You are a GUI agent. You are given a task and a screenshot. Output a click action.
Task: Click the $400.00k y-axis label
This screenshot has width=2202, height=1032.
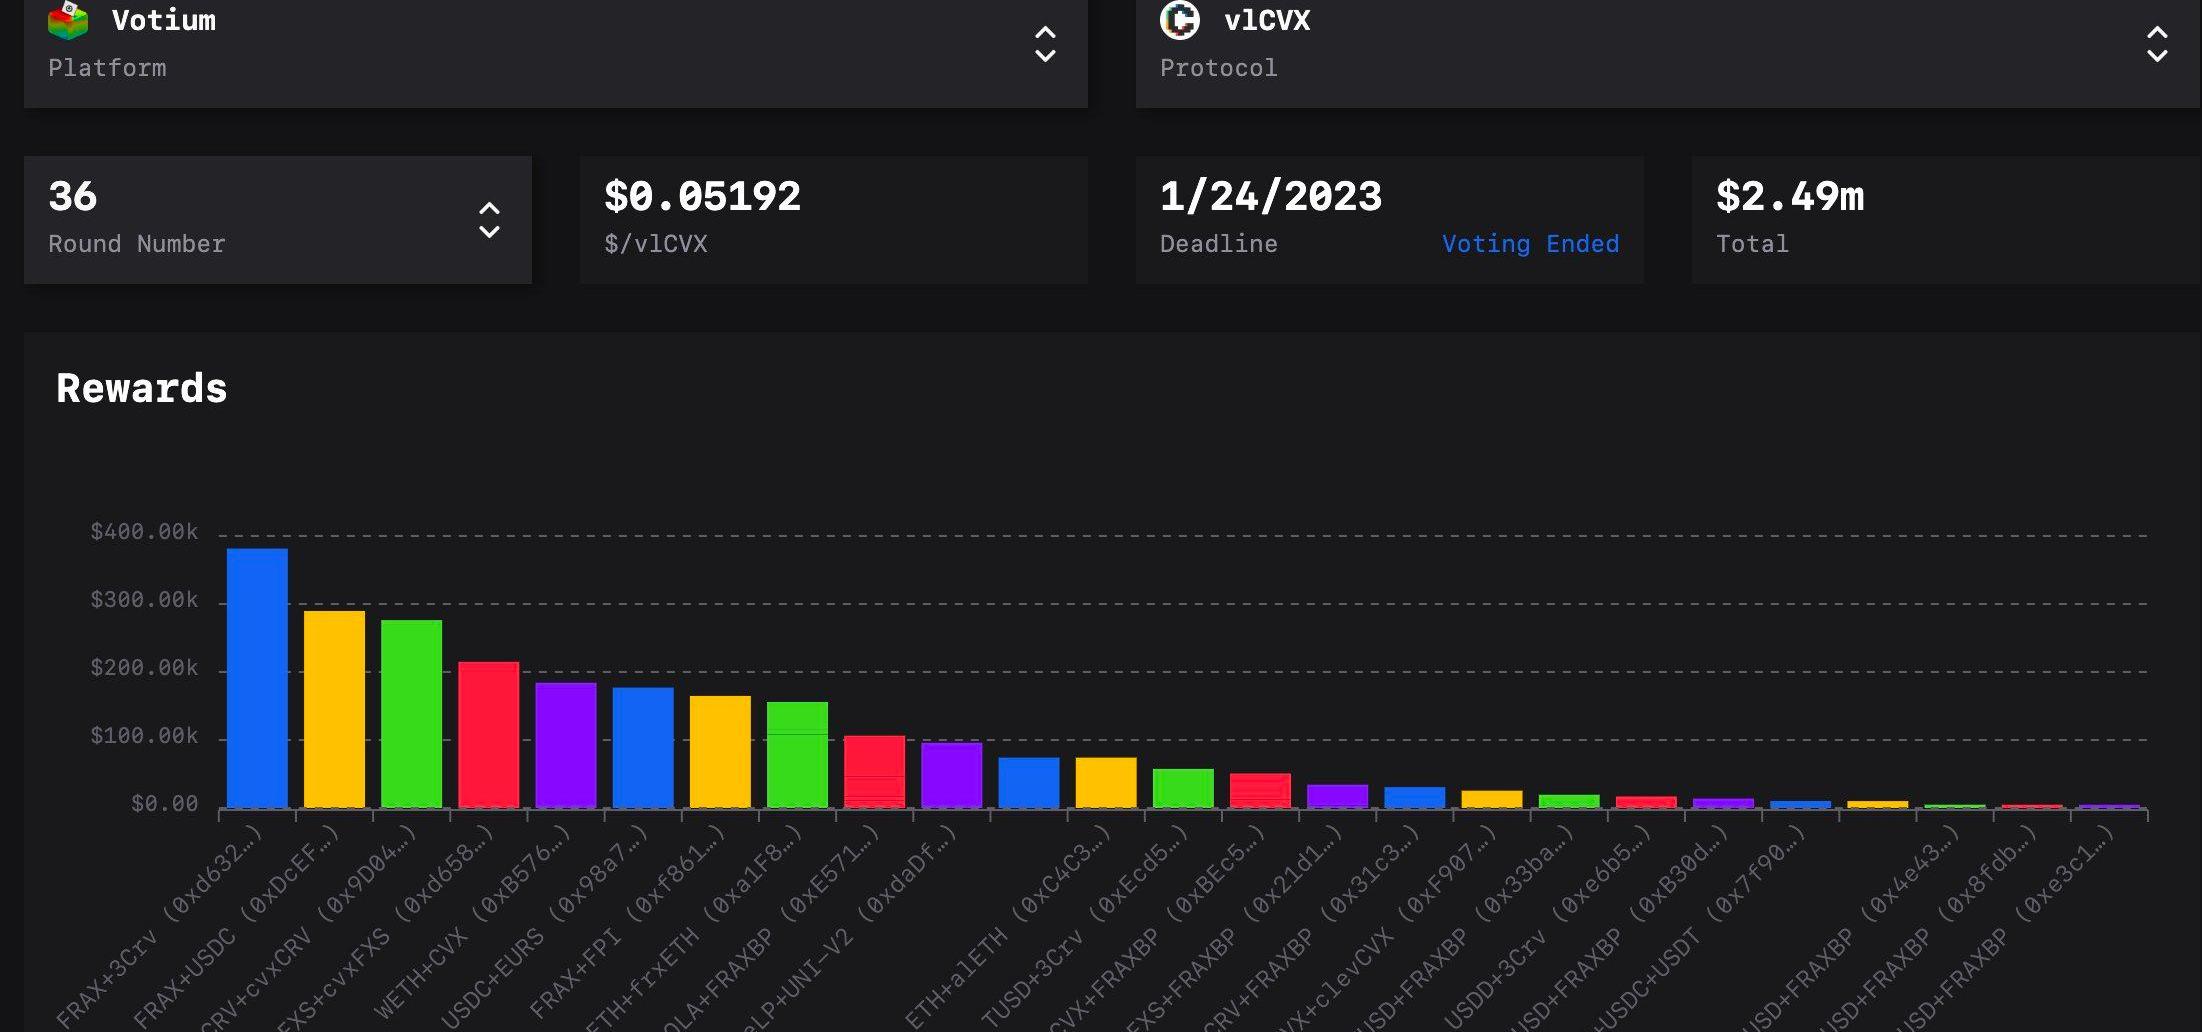click(144, 532)
